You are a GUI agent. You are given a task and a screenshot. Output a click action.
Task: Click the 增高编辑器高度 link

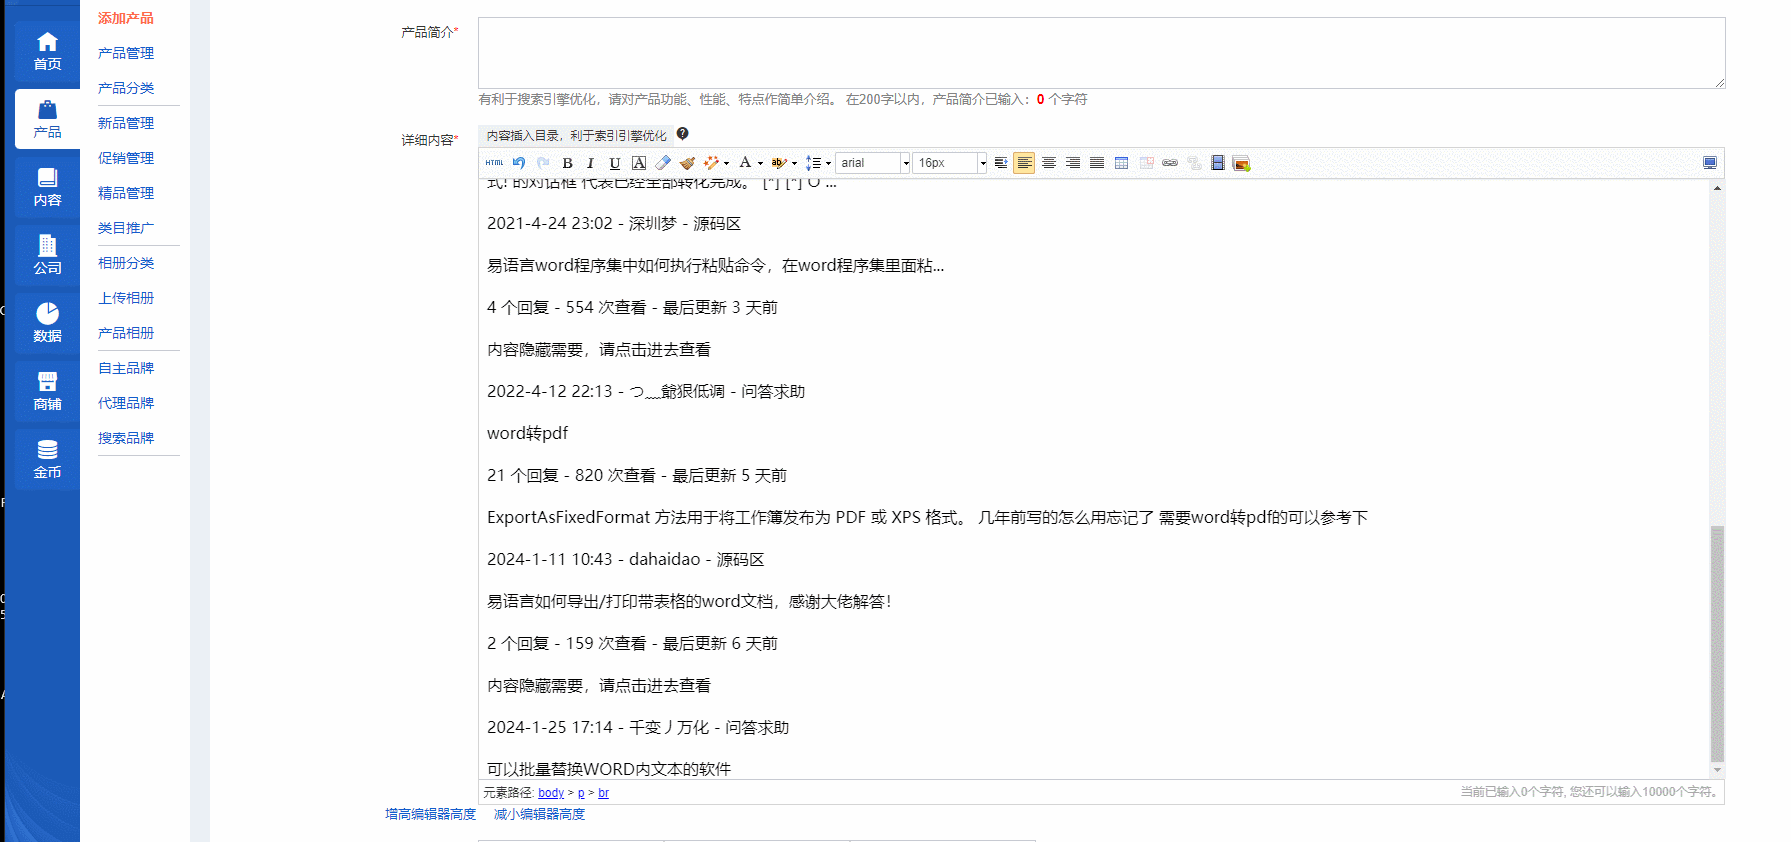(430, 814)
